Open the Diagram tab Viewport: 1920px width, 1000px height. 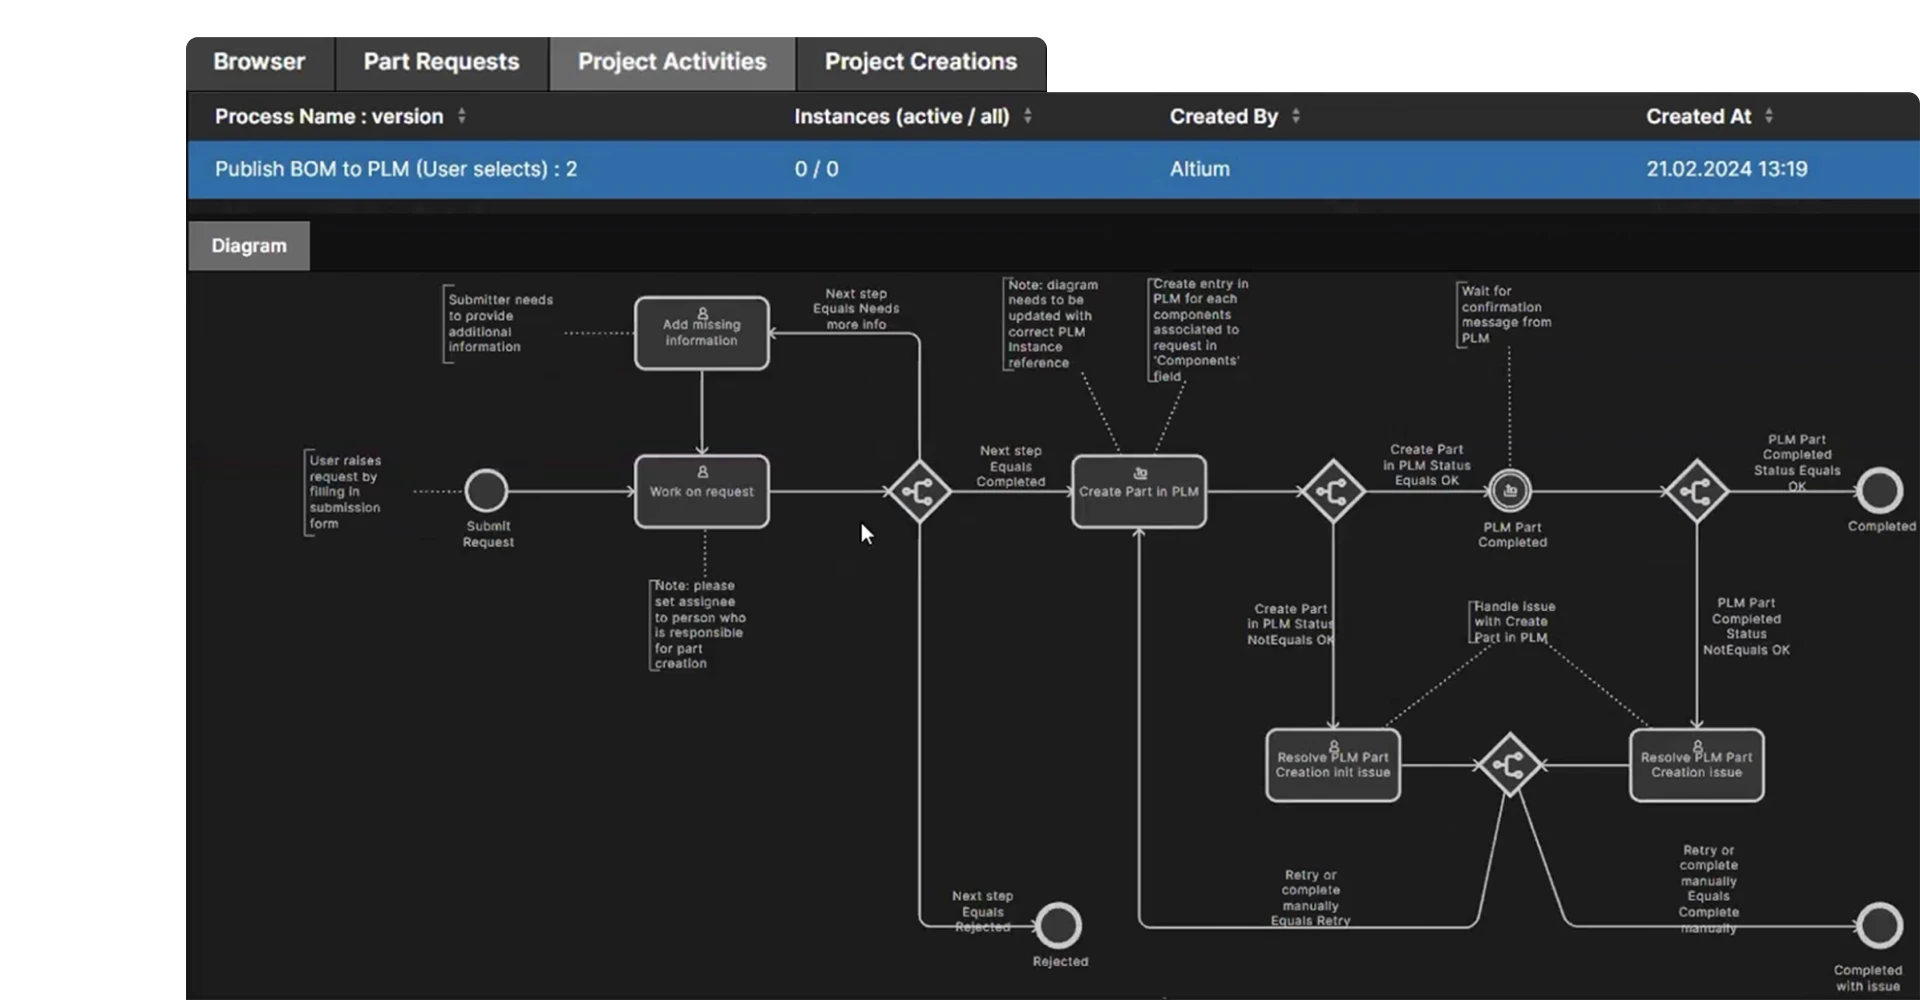click(249, 246)
